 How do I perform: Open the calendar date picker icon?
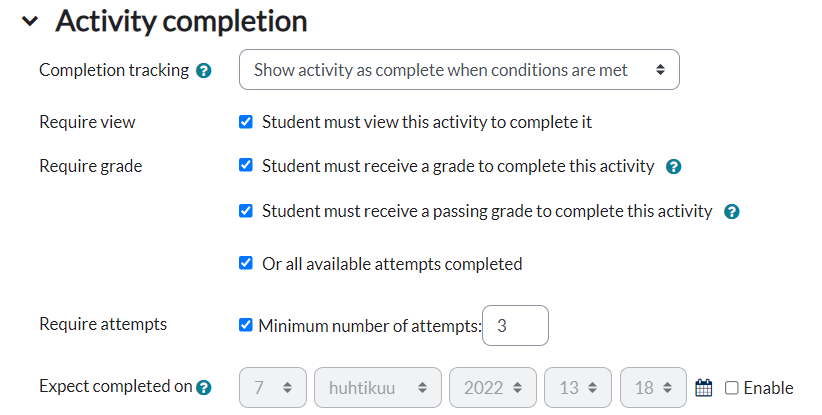pyautogui.click(x=703, y=387)
